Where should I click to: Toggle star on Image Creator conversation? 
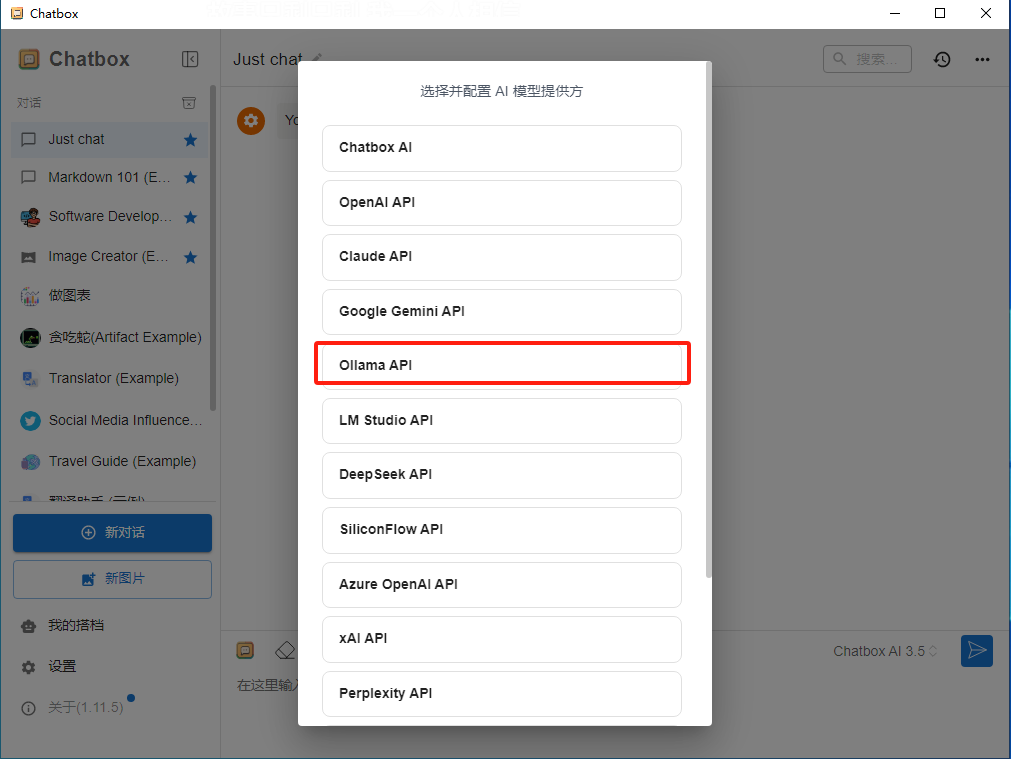coord(190,257)
